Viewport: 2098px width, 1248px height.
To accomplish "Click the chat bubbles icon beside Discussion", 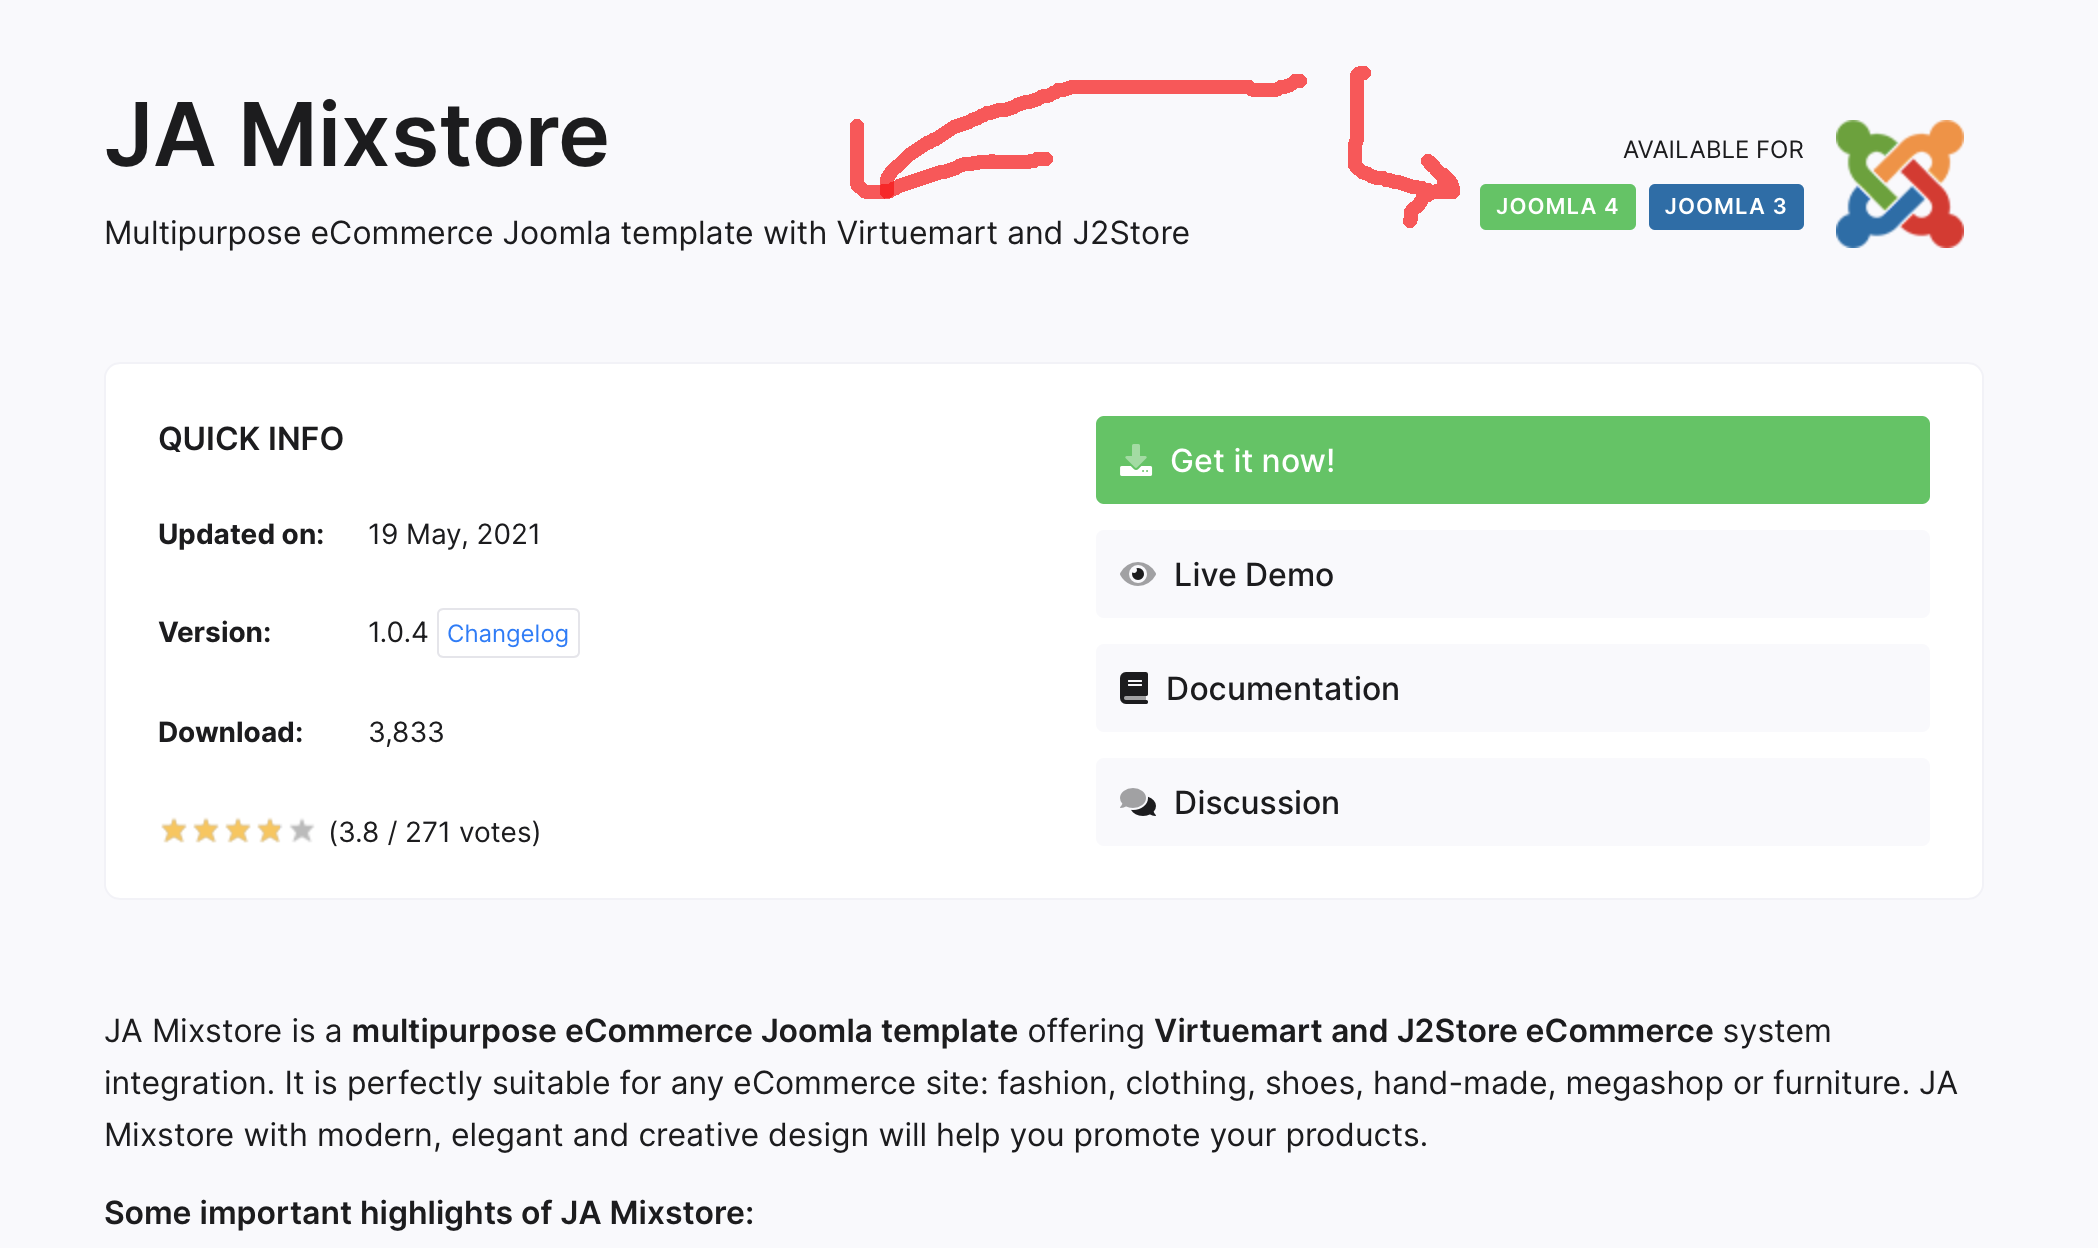I will click(x=1137, y=802).
